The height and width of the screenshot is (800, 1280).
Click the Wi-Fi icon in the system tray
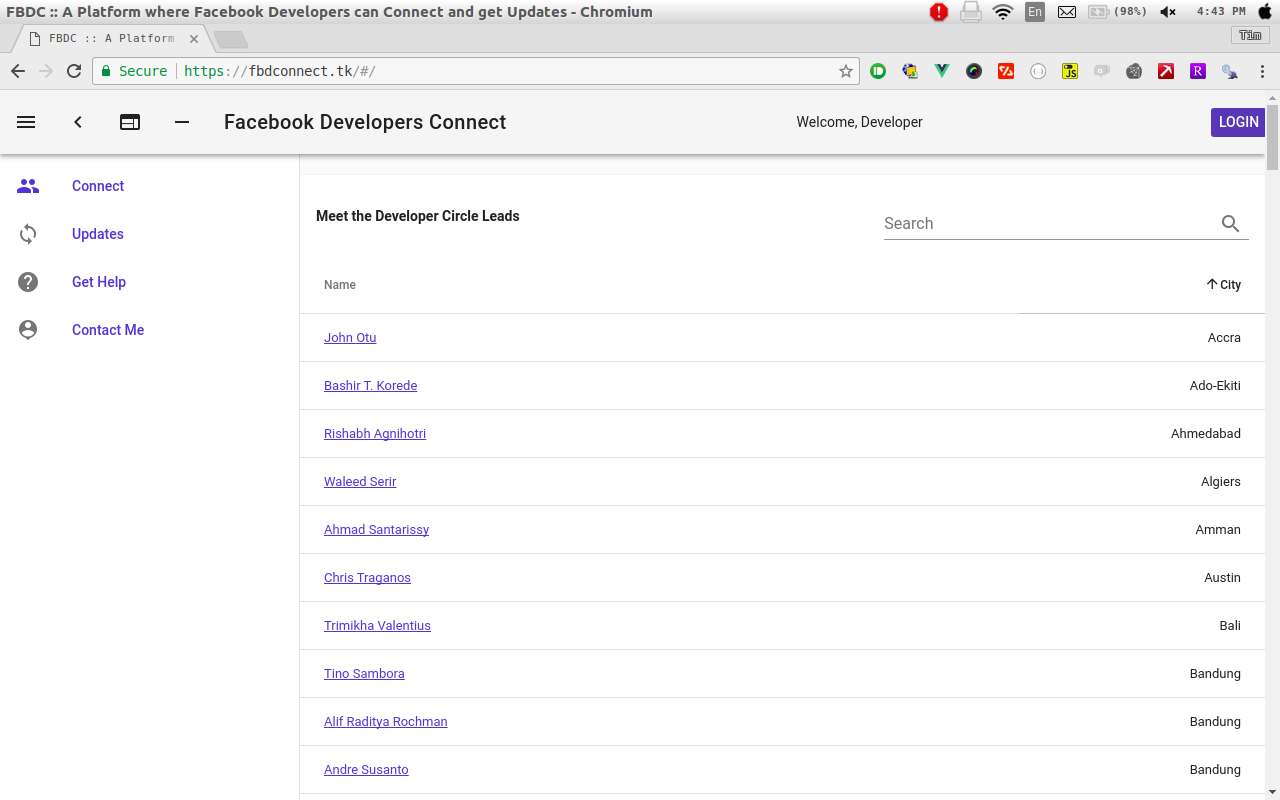point(1002,12)
